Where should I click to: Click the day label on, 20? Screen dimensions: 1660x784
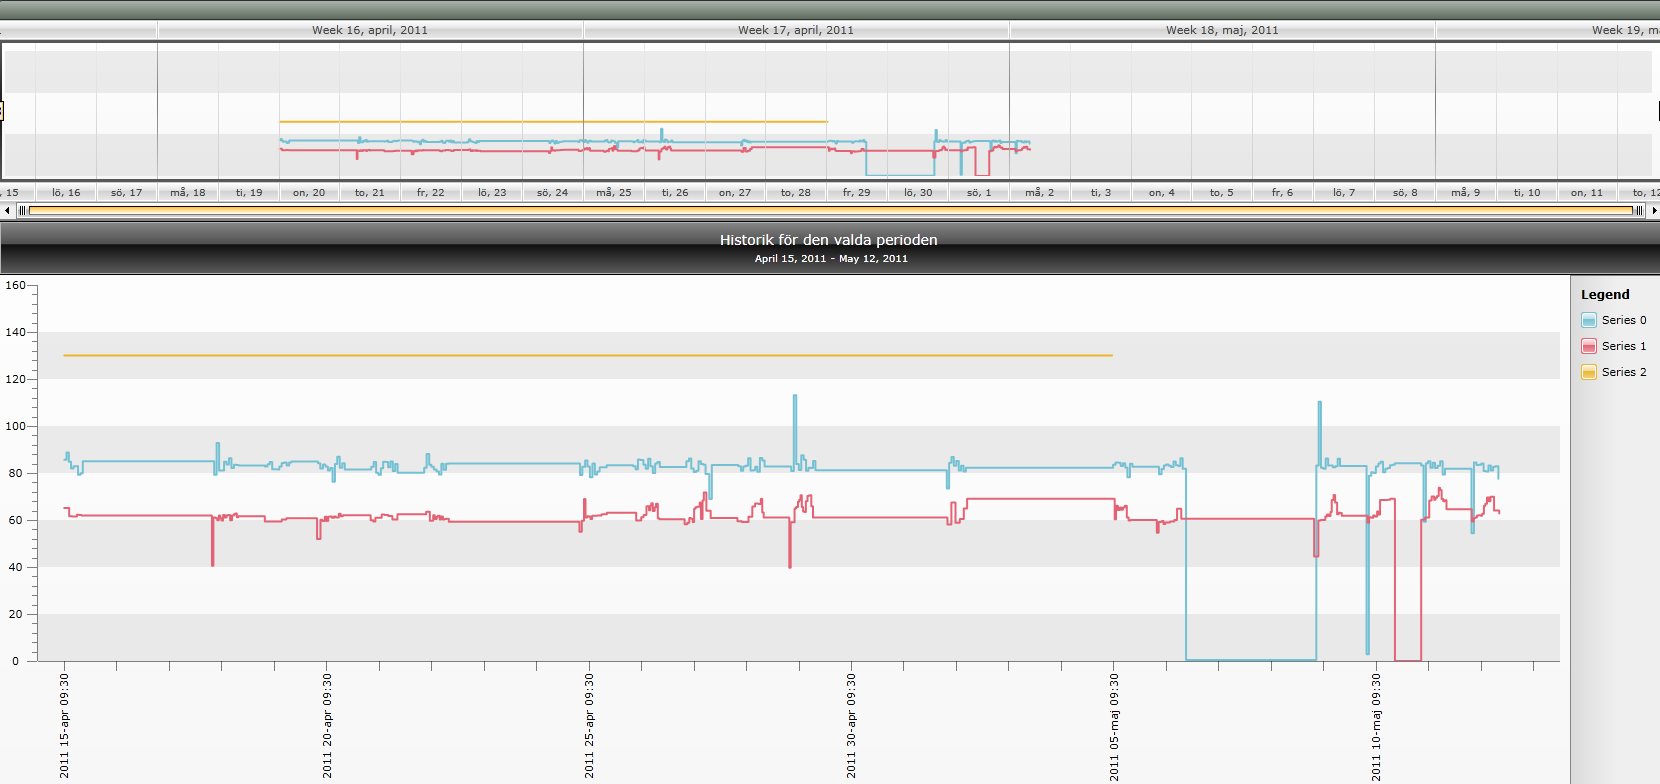coord(309,192)
